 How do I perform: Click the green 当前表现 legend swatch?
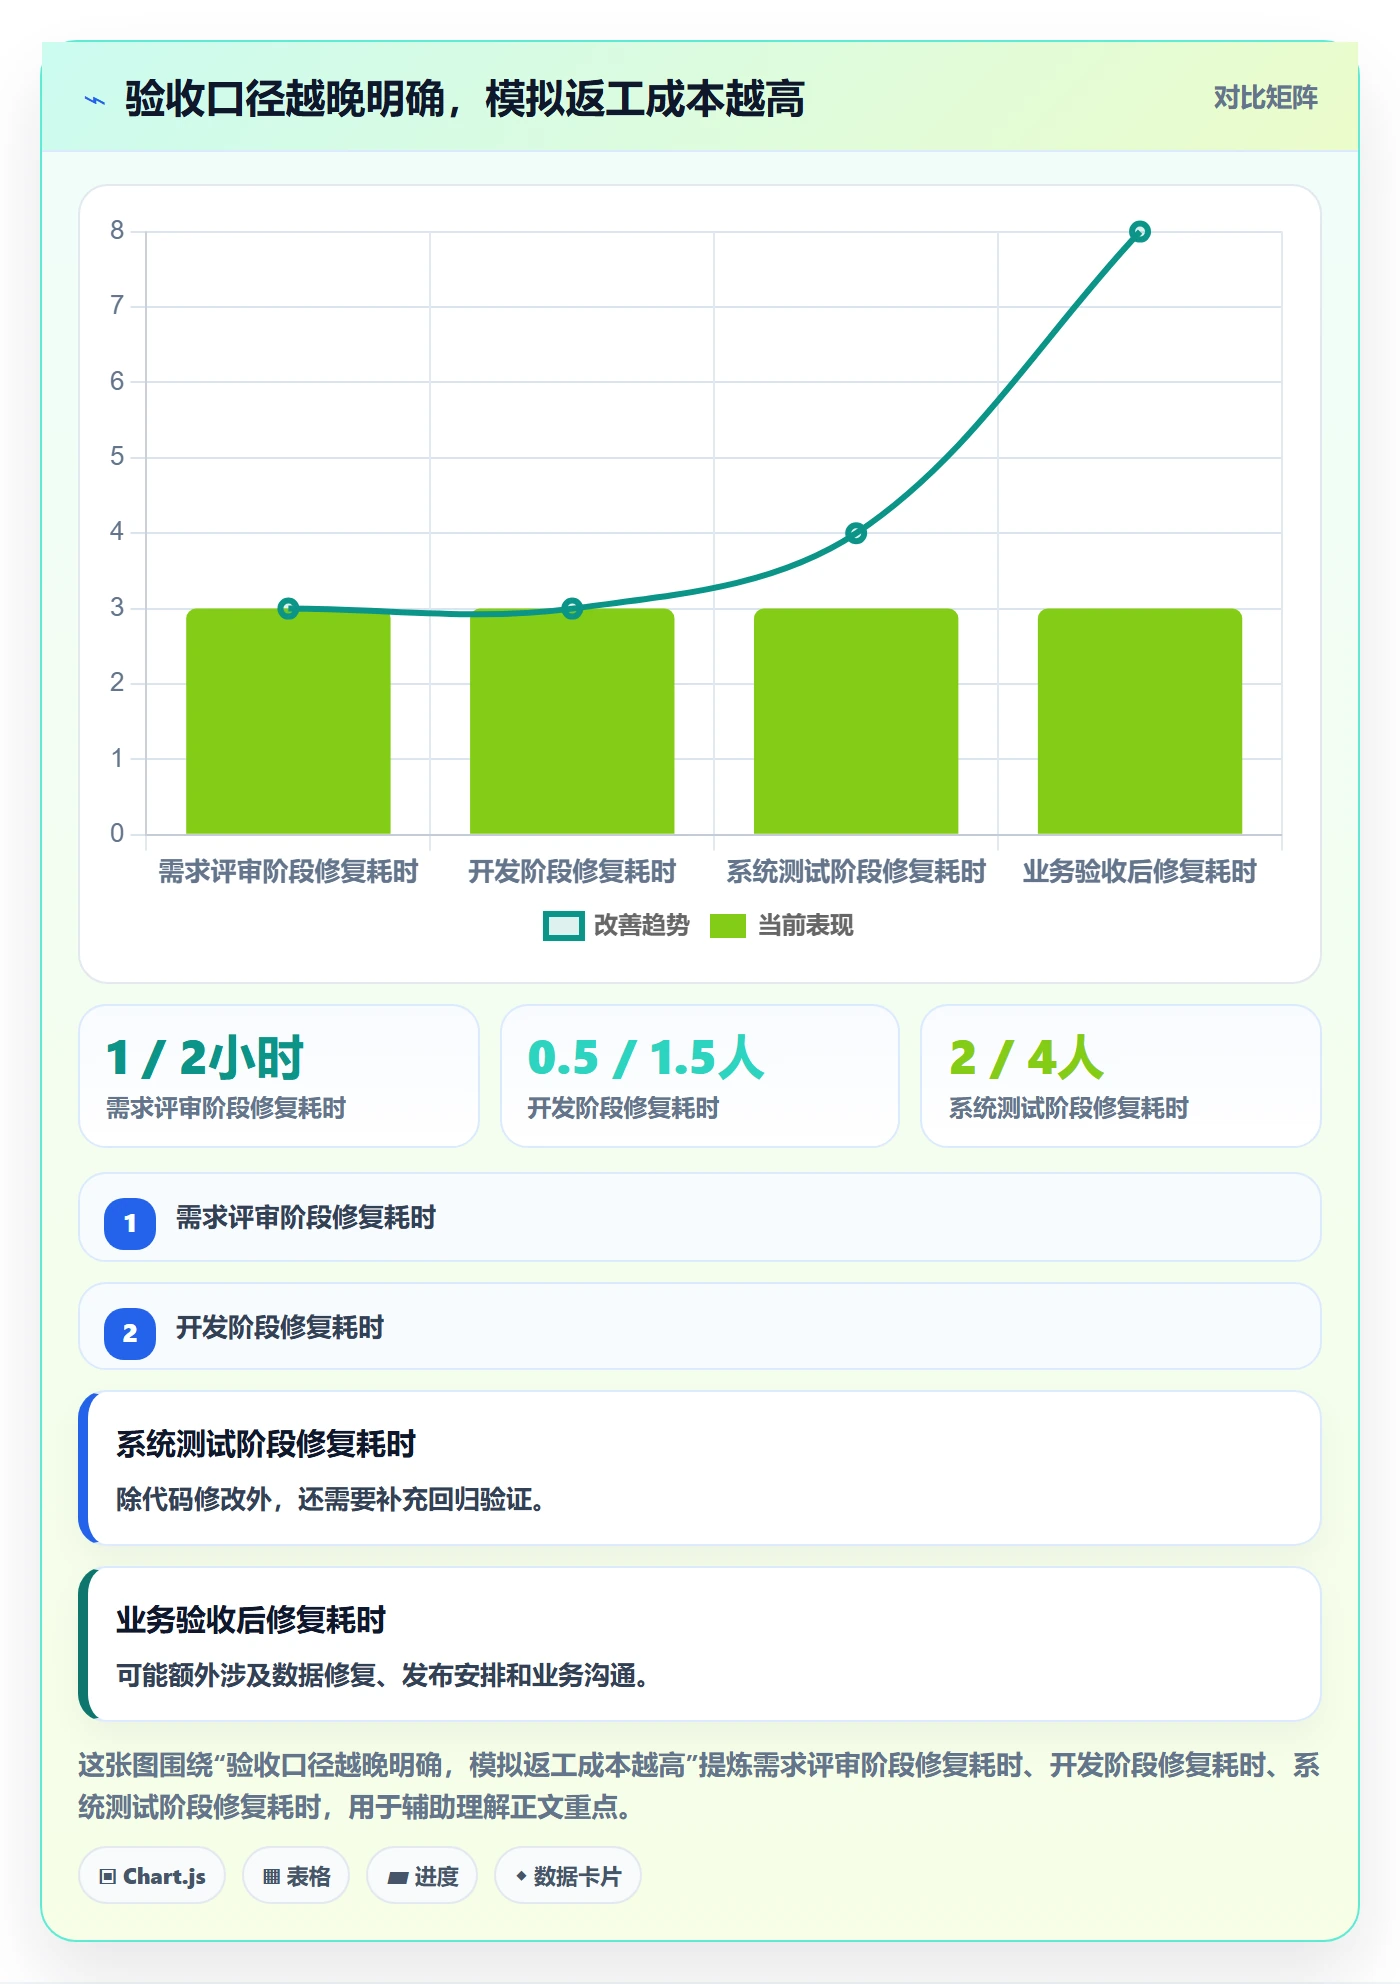pyautogui.click(x=728, y=926)
